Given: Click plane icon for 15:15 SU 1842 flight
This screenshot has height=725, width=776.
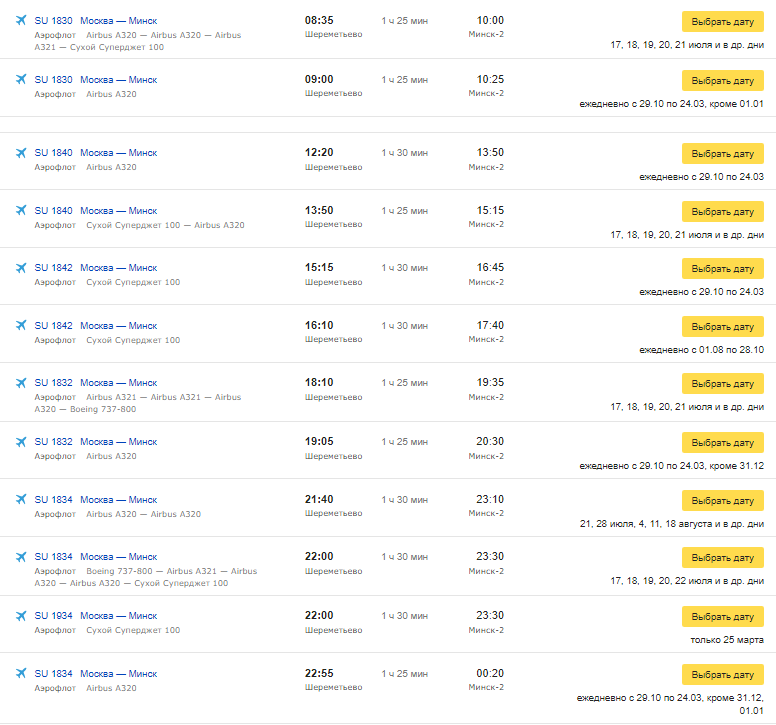Looking at the screenshot, I should pos(21,268).
